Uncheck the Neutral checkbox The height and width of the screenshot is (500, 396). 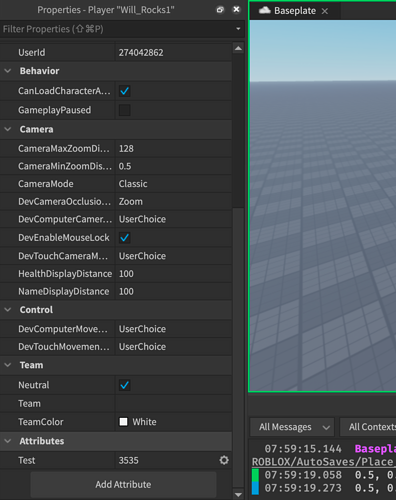pos(125,385)
